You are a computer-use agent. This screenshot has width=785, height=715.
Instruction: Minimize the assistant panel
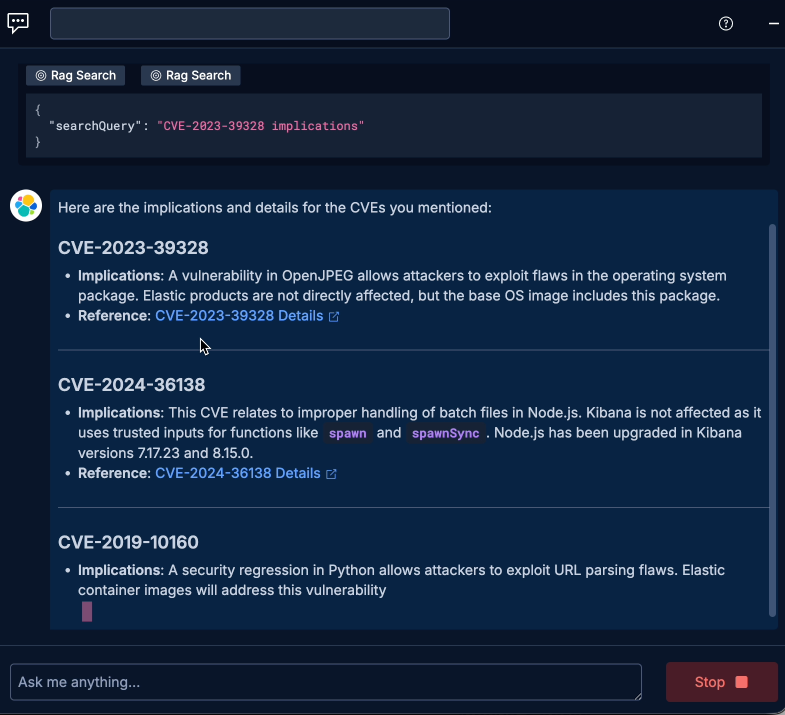coord(773,24)
